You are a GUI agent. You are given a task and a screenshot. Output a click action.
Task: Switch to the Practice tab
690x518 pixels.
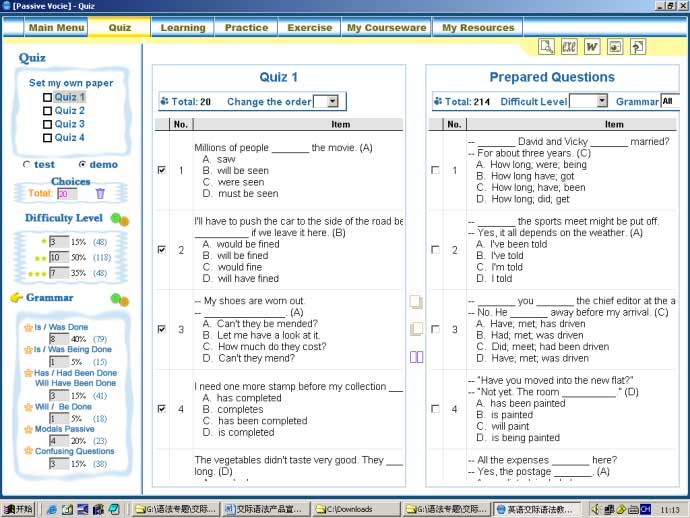pyautogui.click(x=246, y=28)
